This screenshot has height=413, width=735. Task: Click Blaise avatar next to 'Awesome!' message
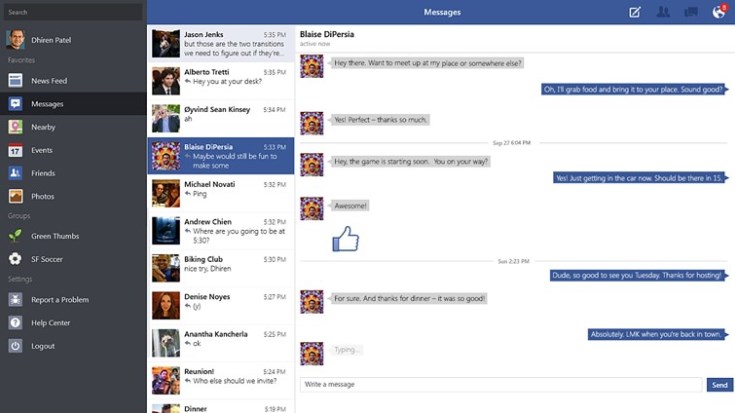312,208
